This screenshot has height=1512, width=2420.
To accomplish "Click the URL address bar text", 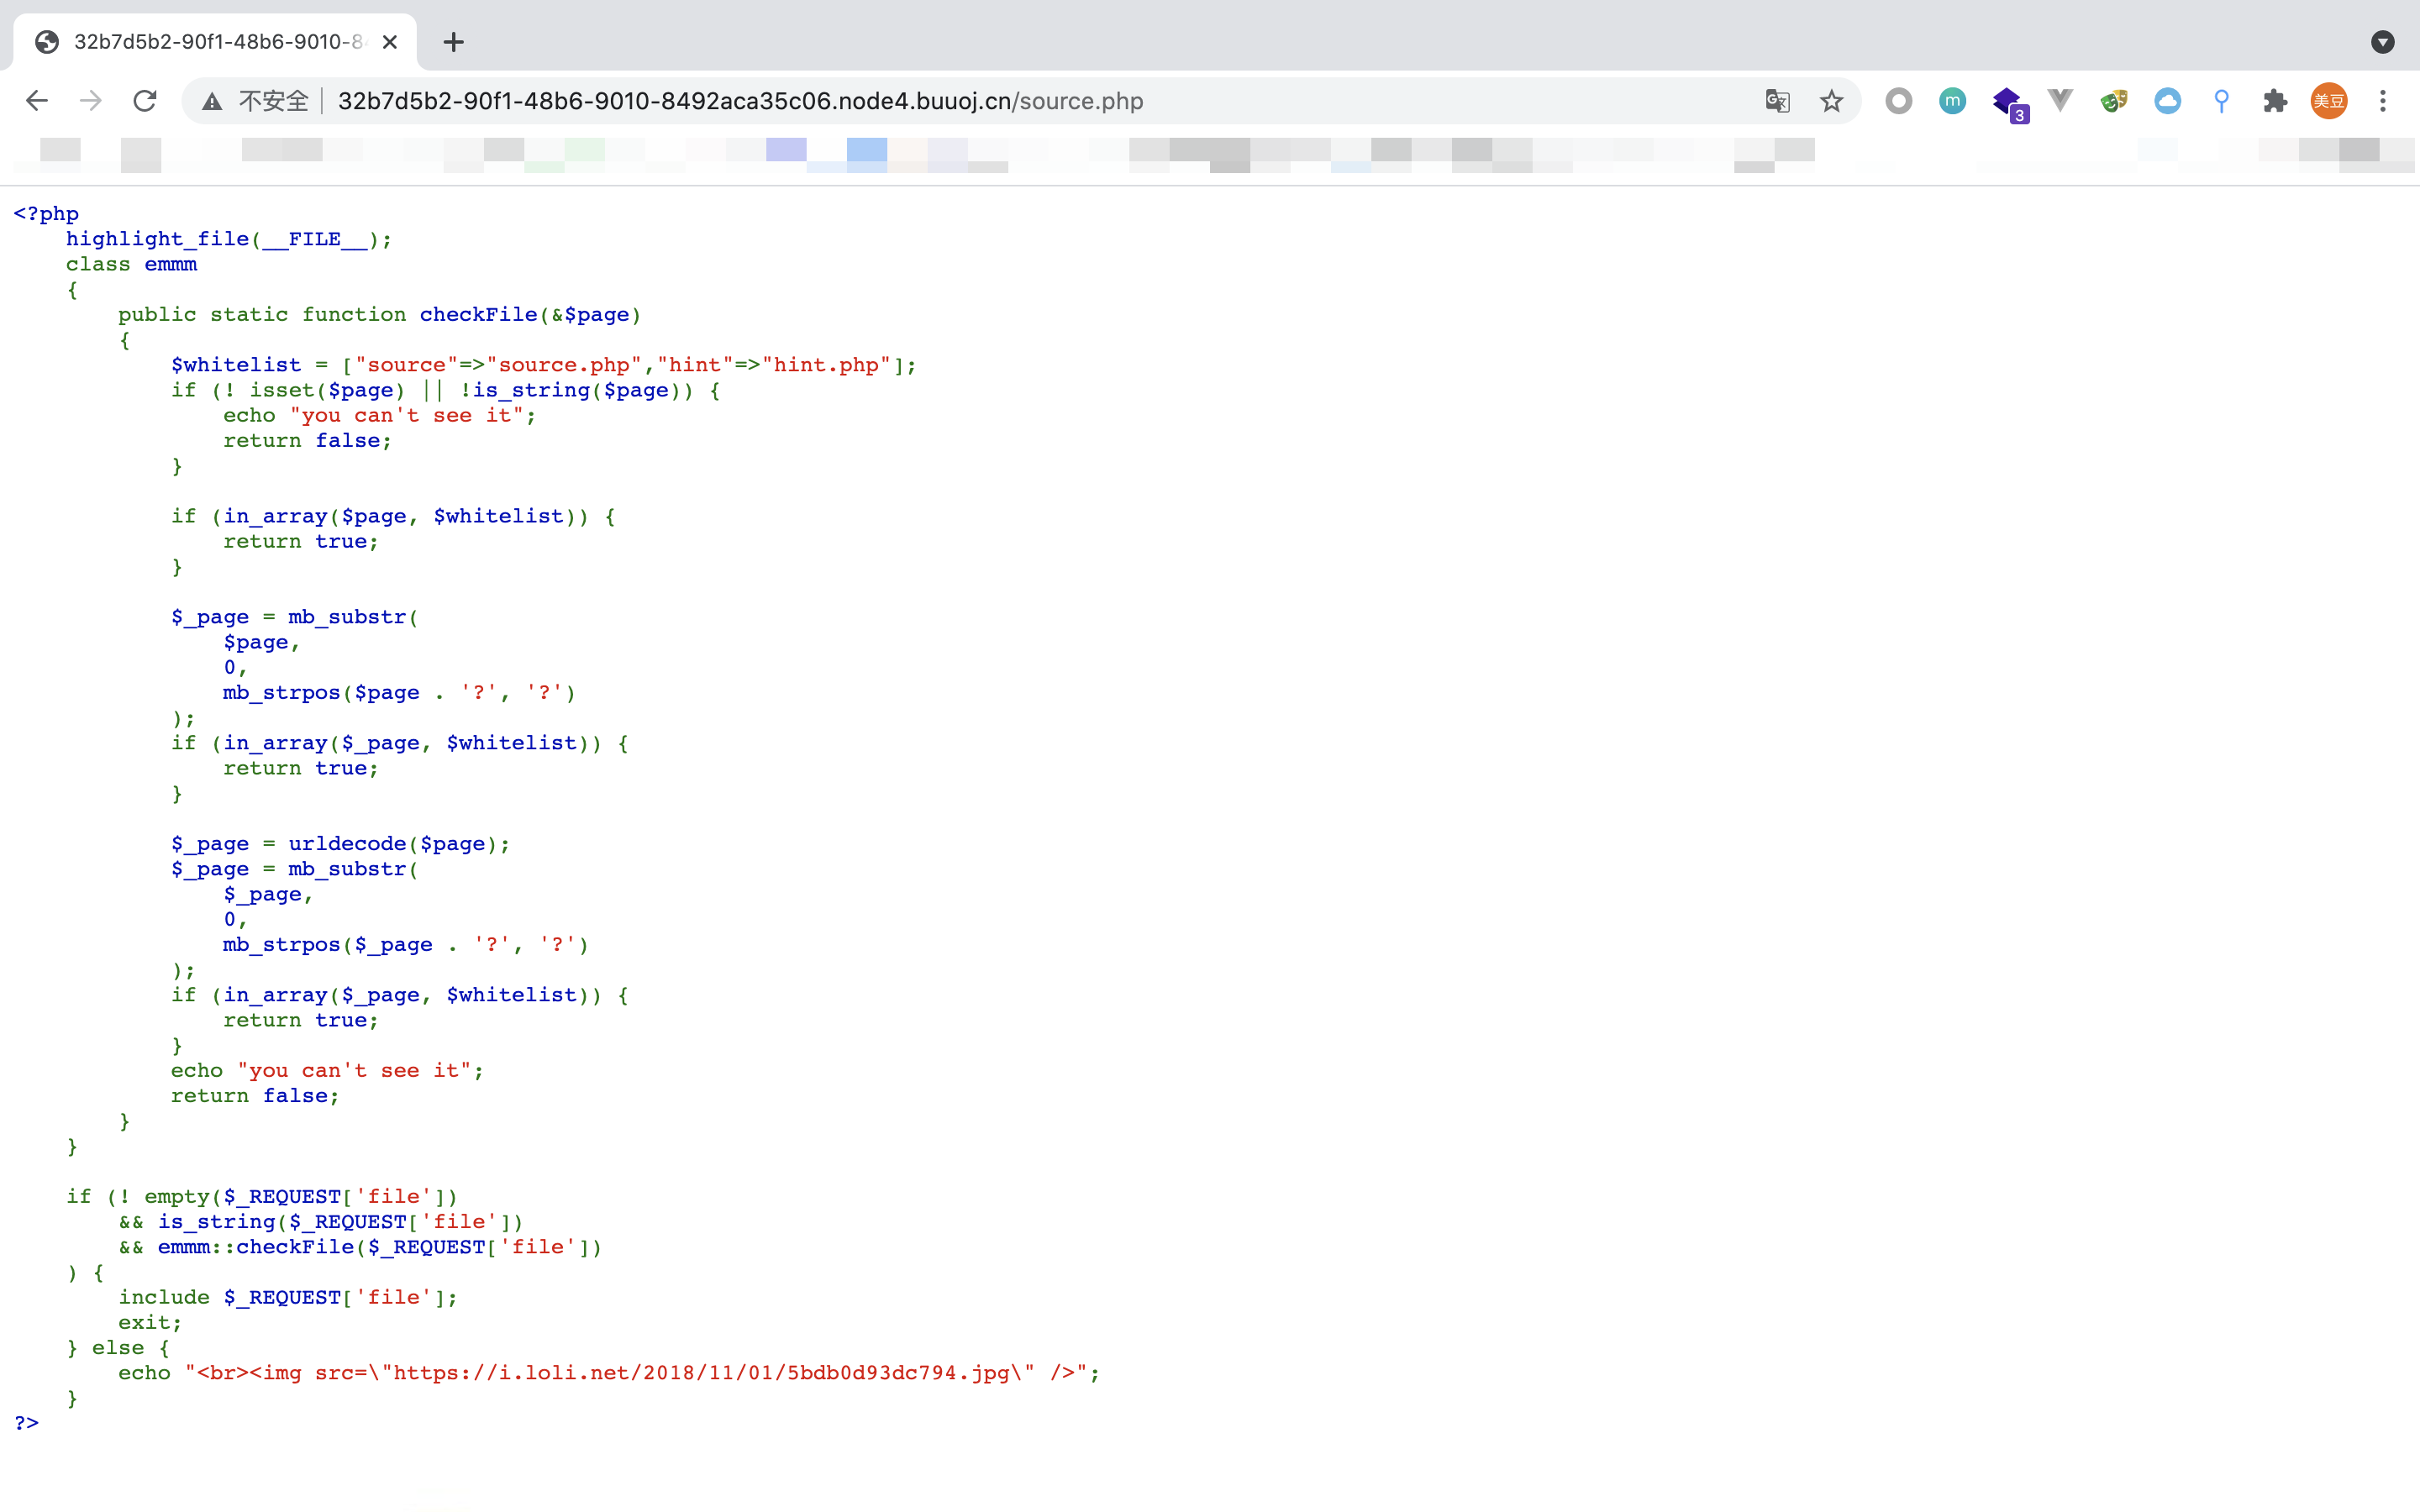I will click(740, 101).
